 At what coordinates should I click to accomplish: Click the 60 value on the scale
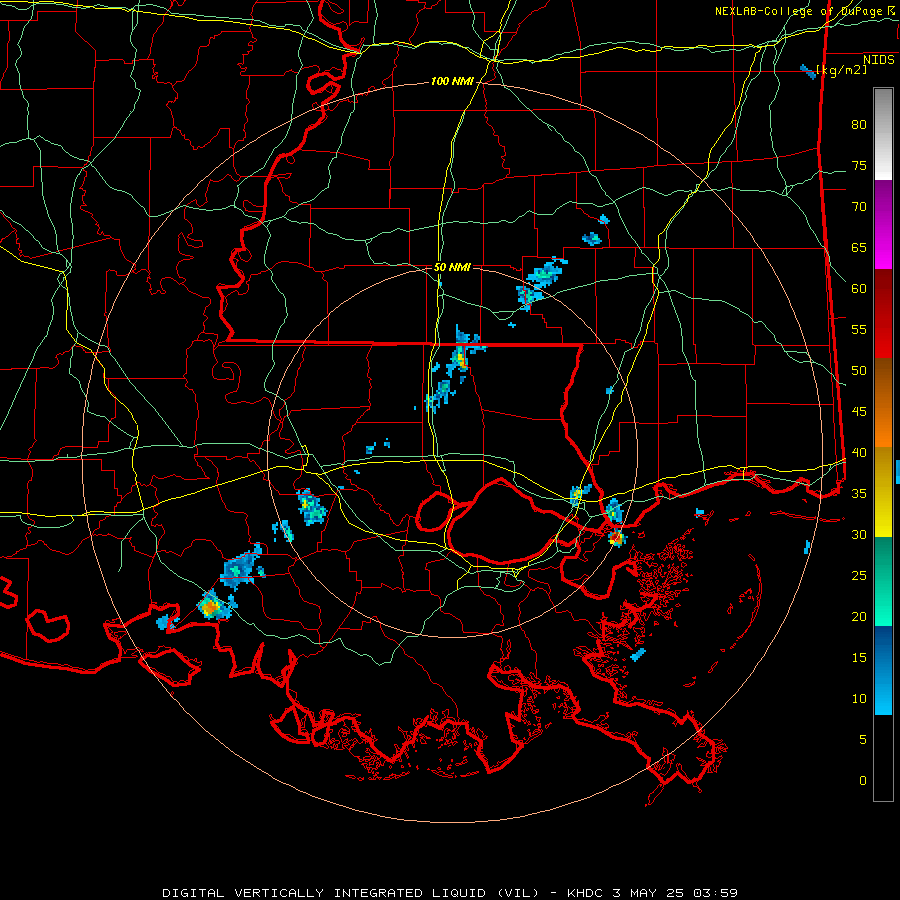click(859, 289)
